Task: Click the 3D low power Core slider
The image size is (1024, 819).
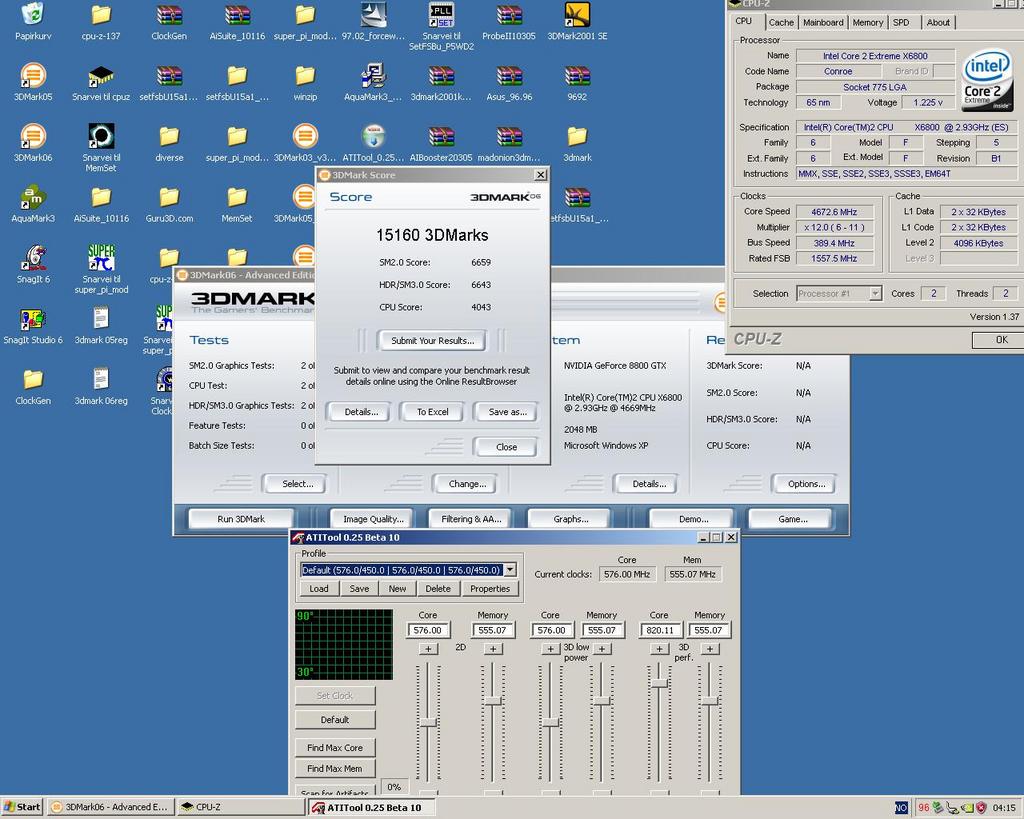Action: (x=551, y=722)
